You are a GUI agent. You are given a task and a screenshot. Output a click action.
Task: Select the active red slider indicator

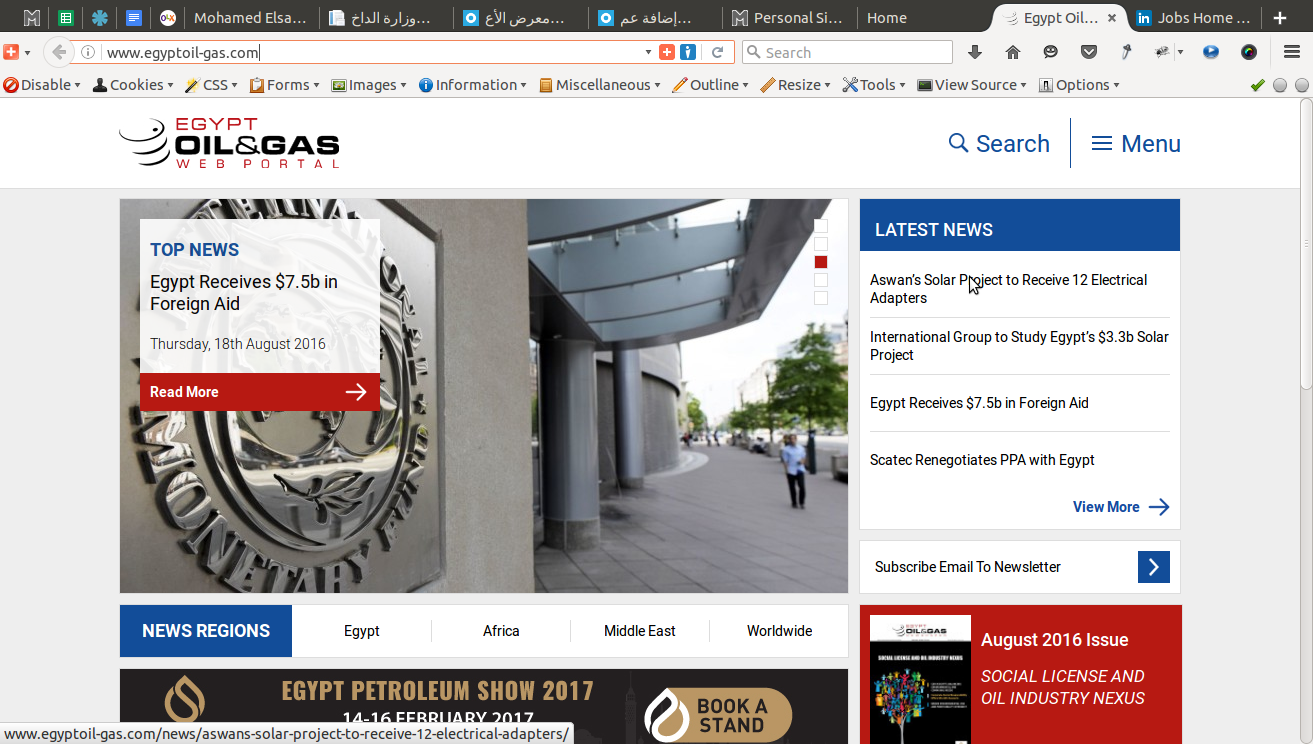[x=821, y=262]
